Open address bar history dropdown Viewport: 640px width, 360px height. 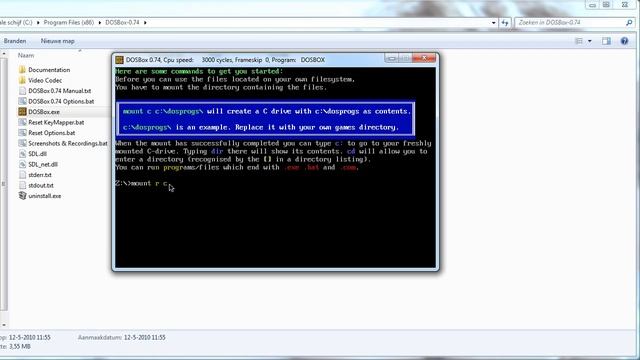[493, 23]
